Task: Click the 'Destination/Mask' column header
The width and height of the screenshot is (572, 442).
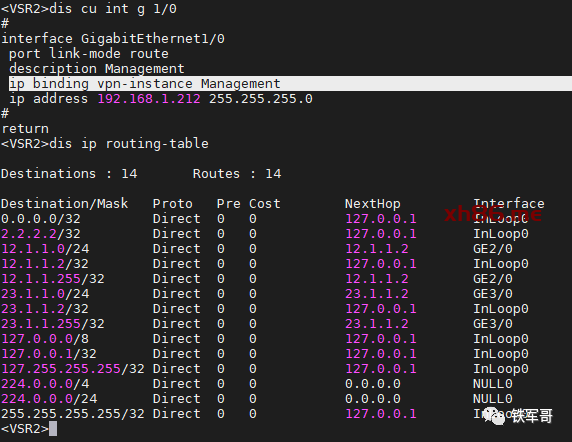Action: (65, 203)
